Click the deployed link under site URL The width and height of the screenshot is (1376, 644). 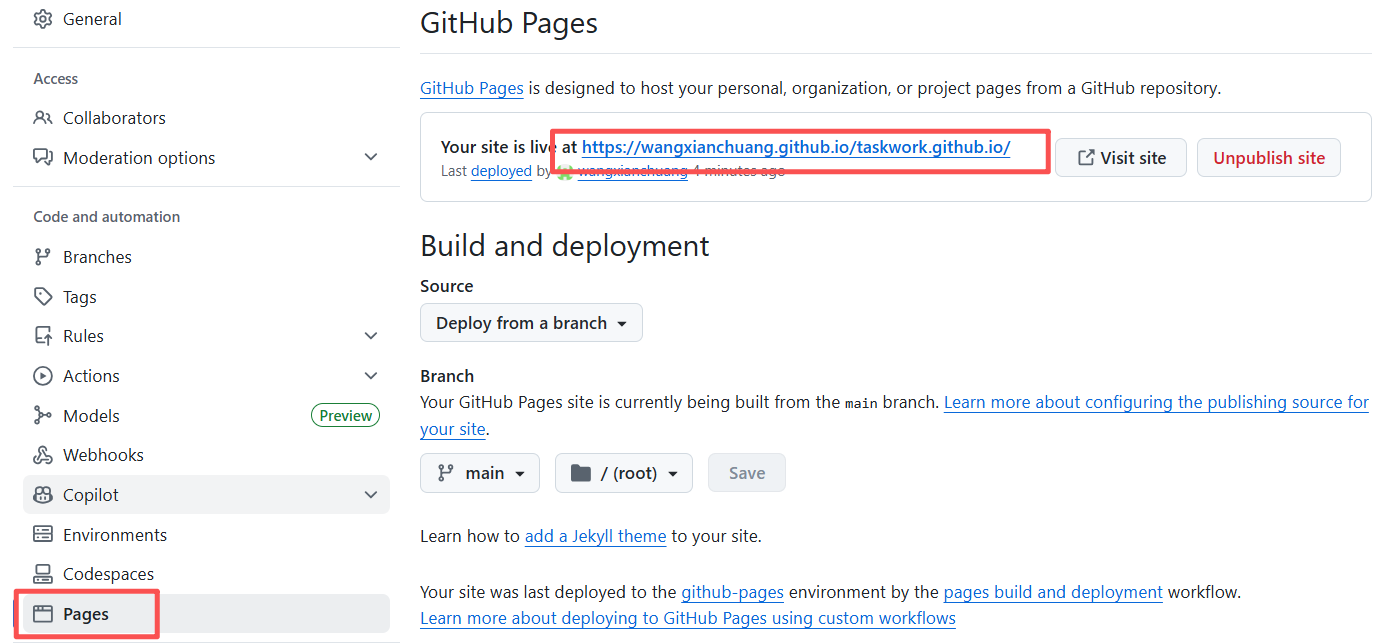click(501, 171)
